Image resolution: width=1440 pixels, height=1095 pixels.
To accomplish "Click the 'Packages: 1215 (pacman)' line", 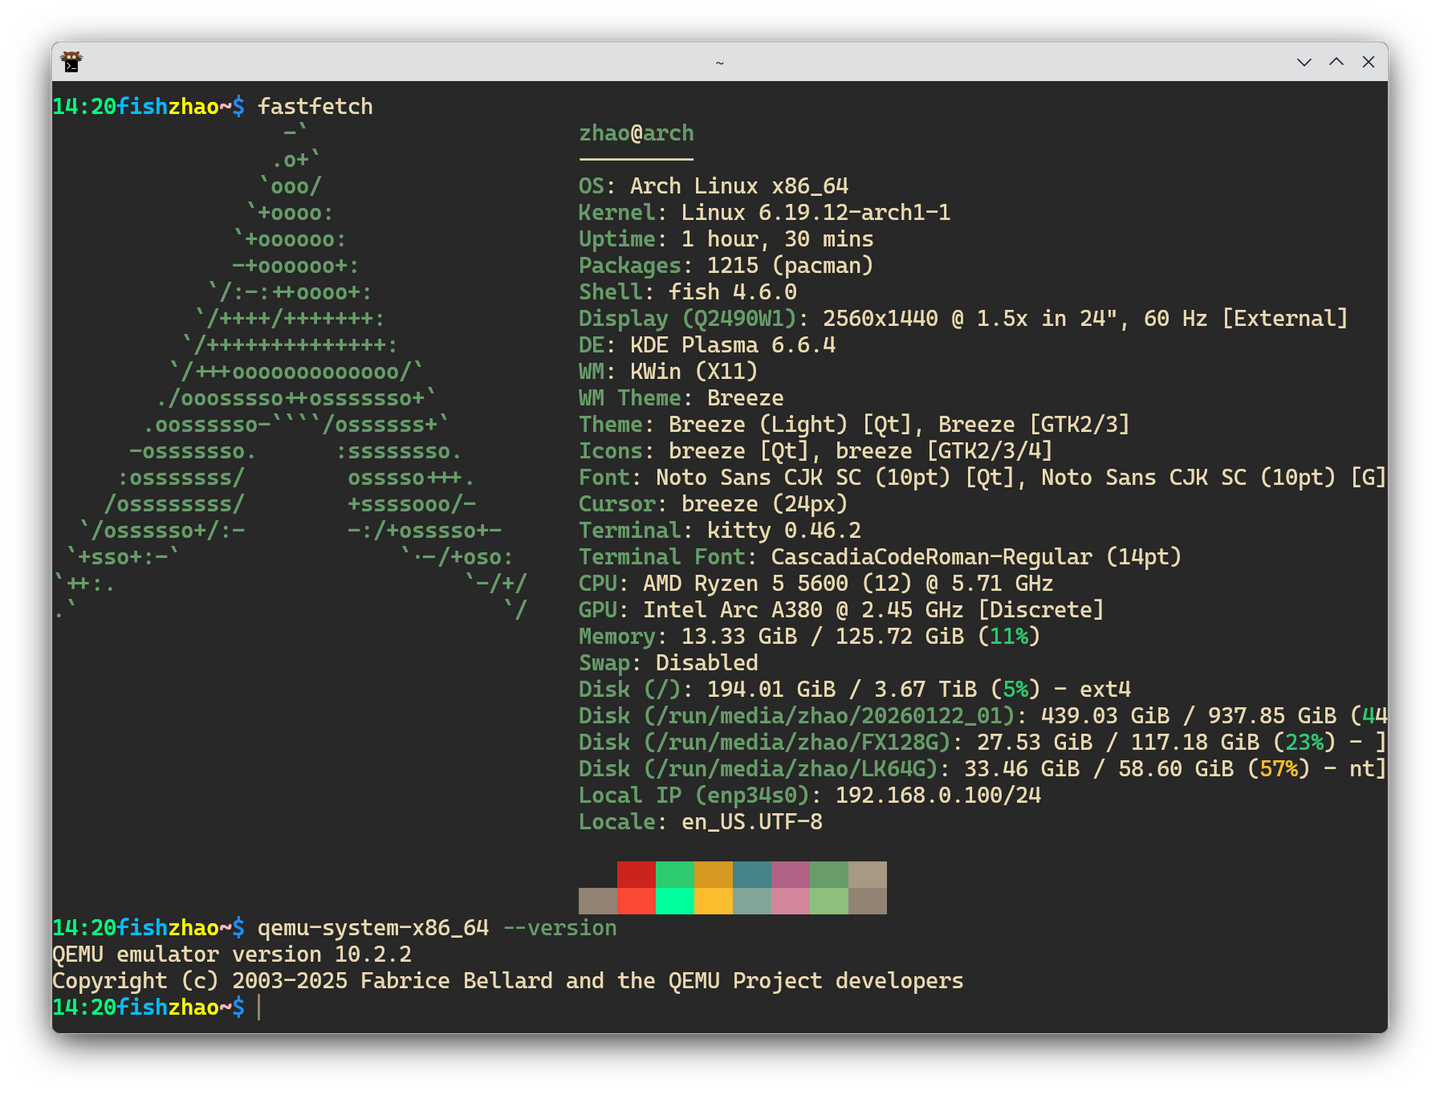I will [x=726, y=266].
